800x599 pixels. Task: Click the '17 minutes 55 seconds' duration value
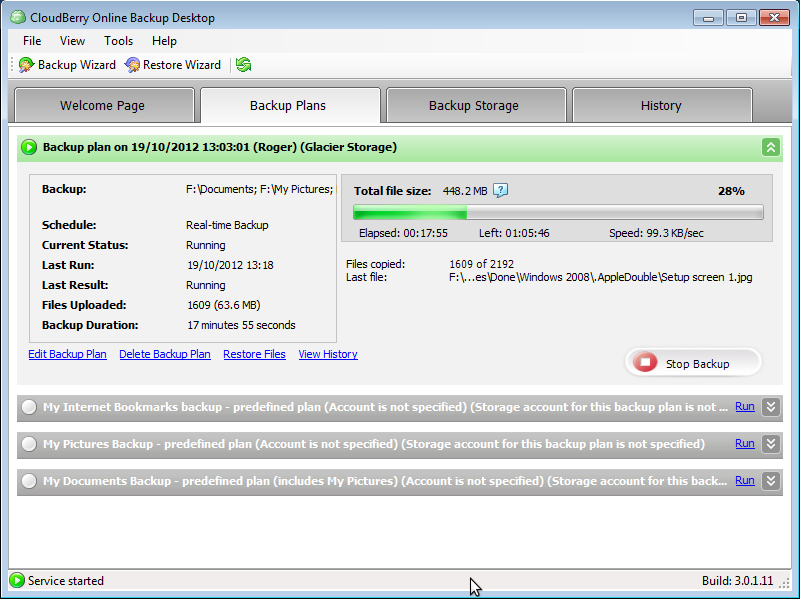tap(241, 325)
